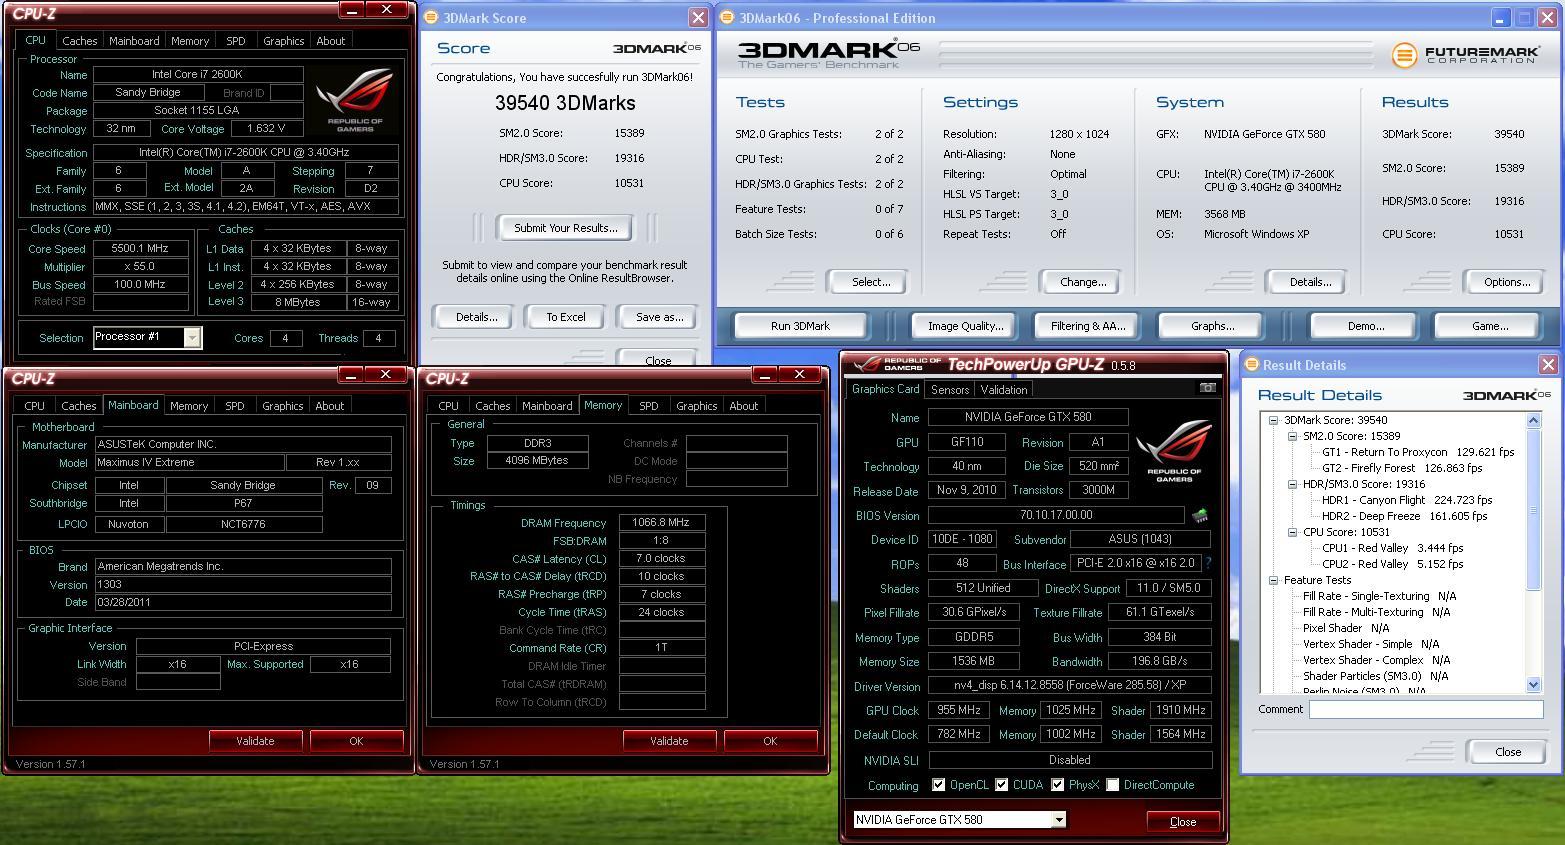Image resolution: width=1565 pixels, height=845 pixels.
Task: Click the BIOS save chip icon in GPU-Z
Action: tap(1200, 516)
